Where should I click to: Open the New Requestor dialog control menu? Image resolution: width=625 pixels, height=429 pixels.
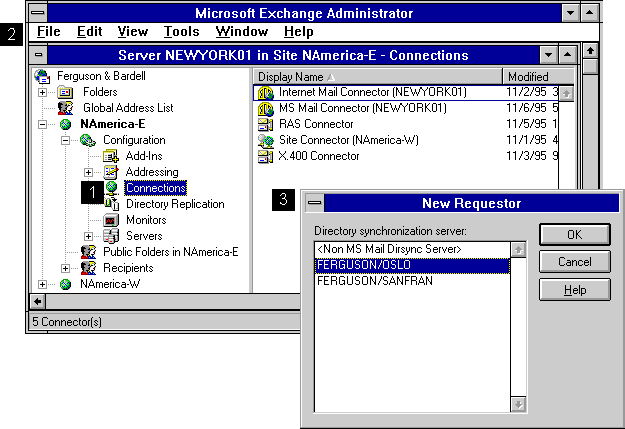[x=314, y=203]
